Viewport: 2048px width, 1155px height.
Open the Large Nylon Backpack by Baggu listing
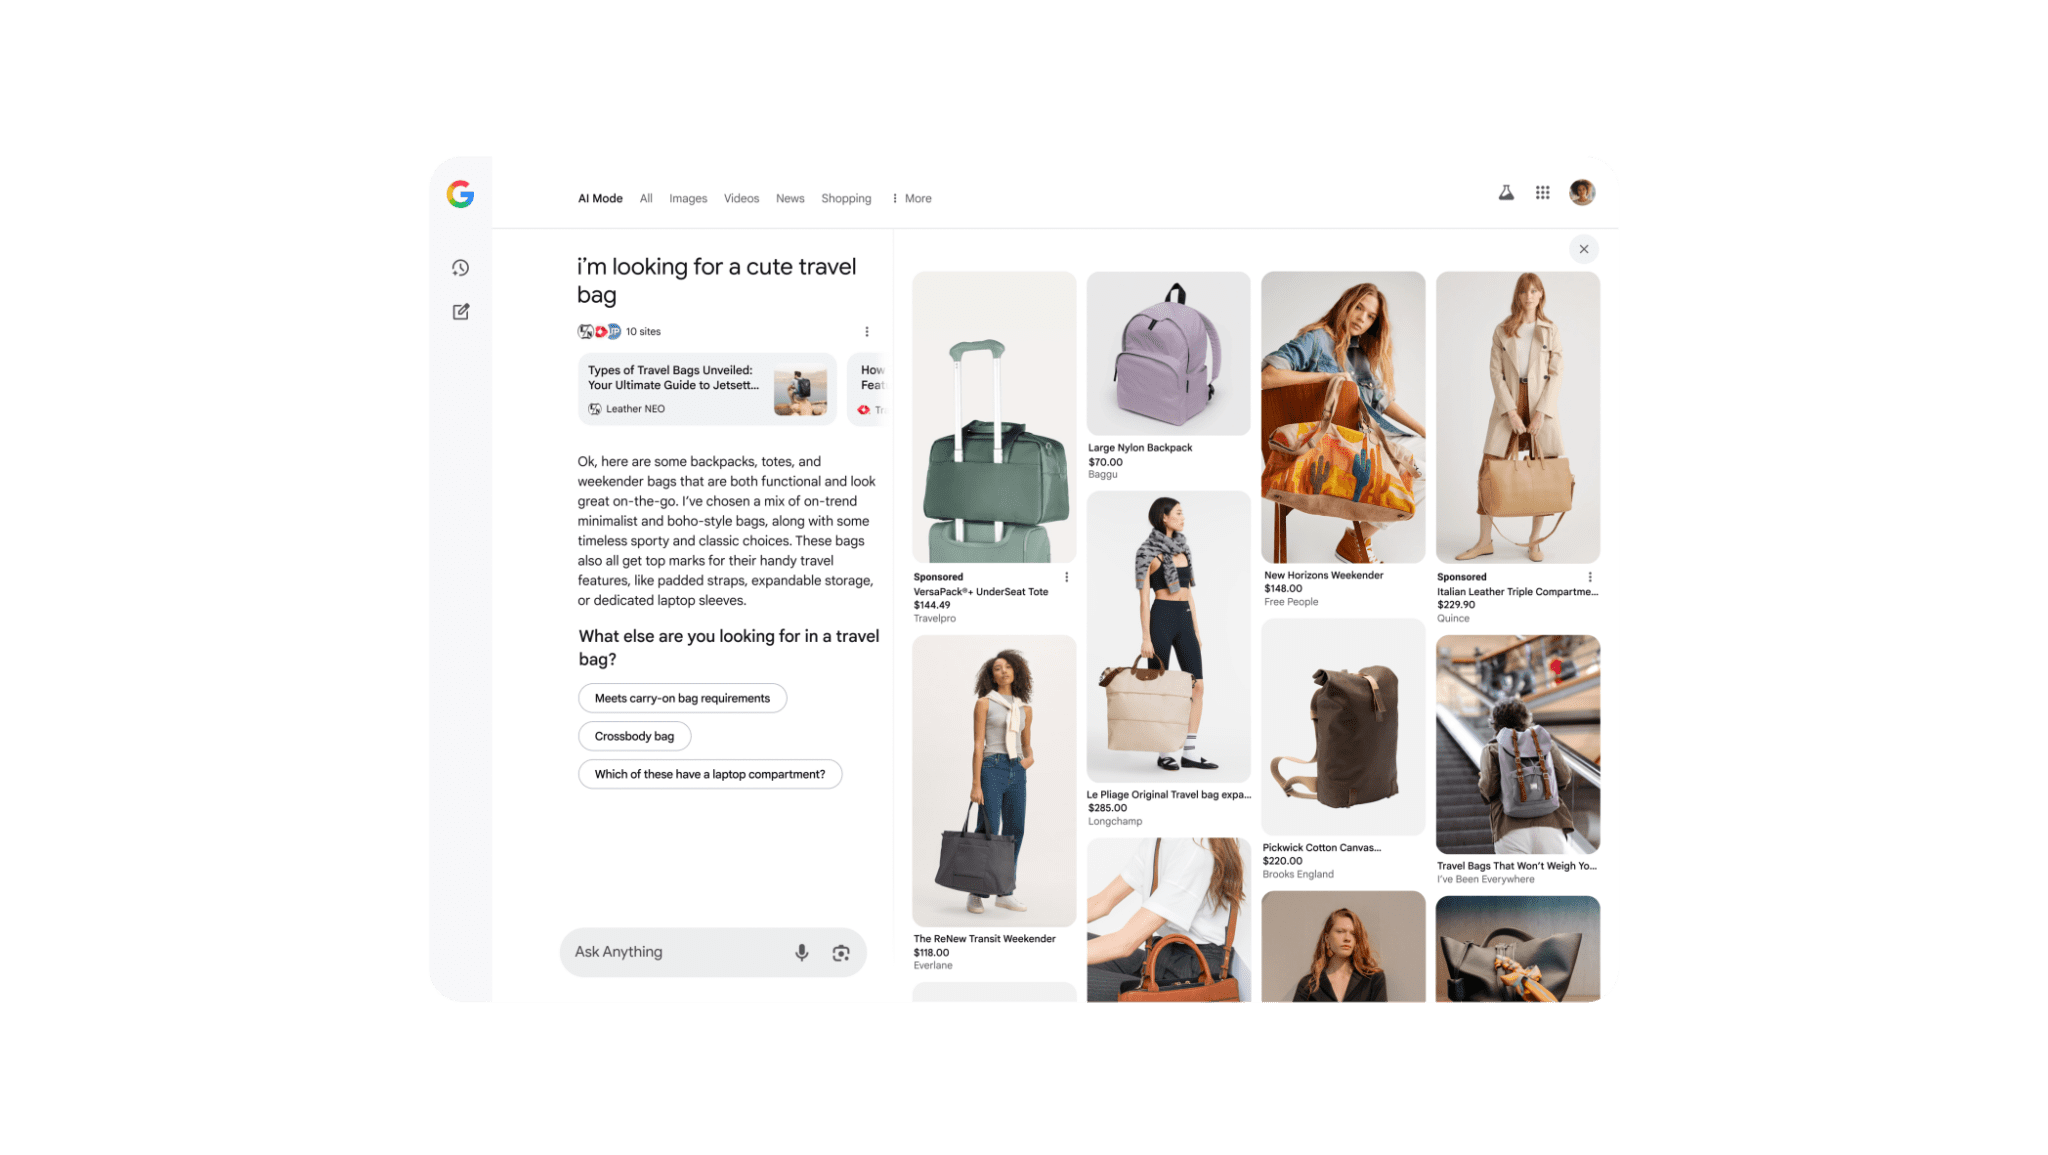tap(1167, 354)
